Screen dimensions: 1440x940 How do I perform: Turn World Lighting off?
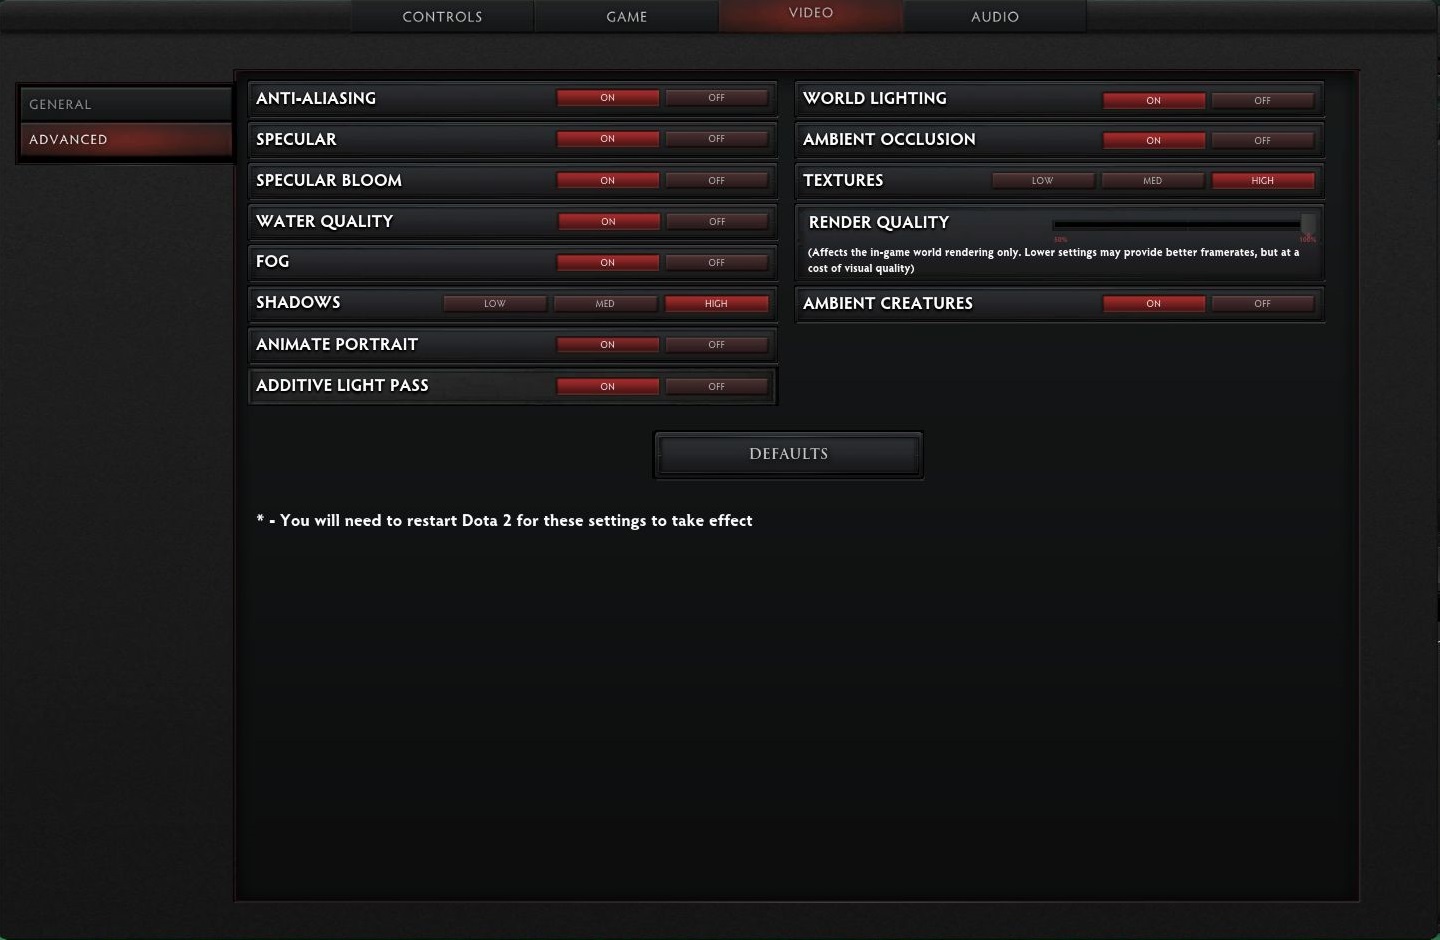(x=1263, y=101)
